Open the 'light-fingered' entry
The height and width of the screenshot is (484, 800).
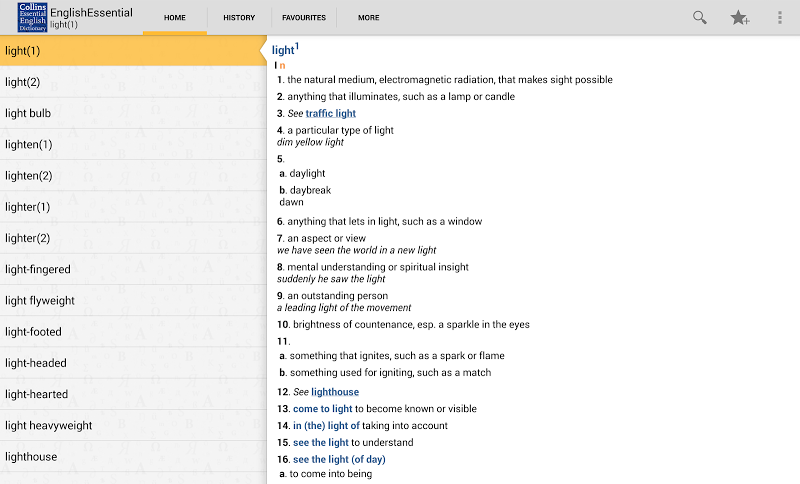[133, 269]
